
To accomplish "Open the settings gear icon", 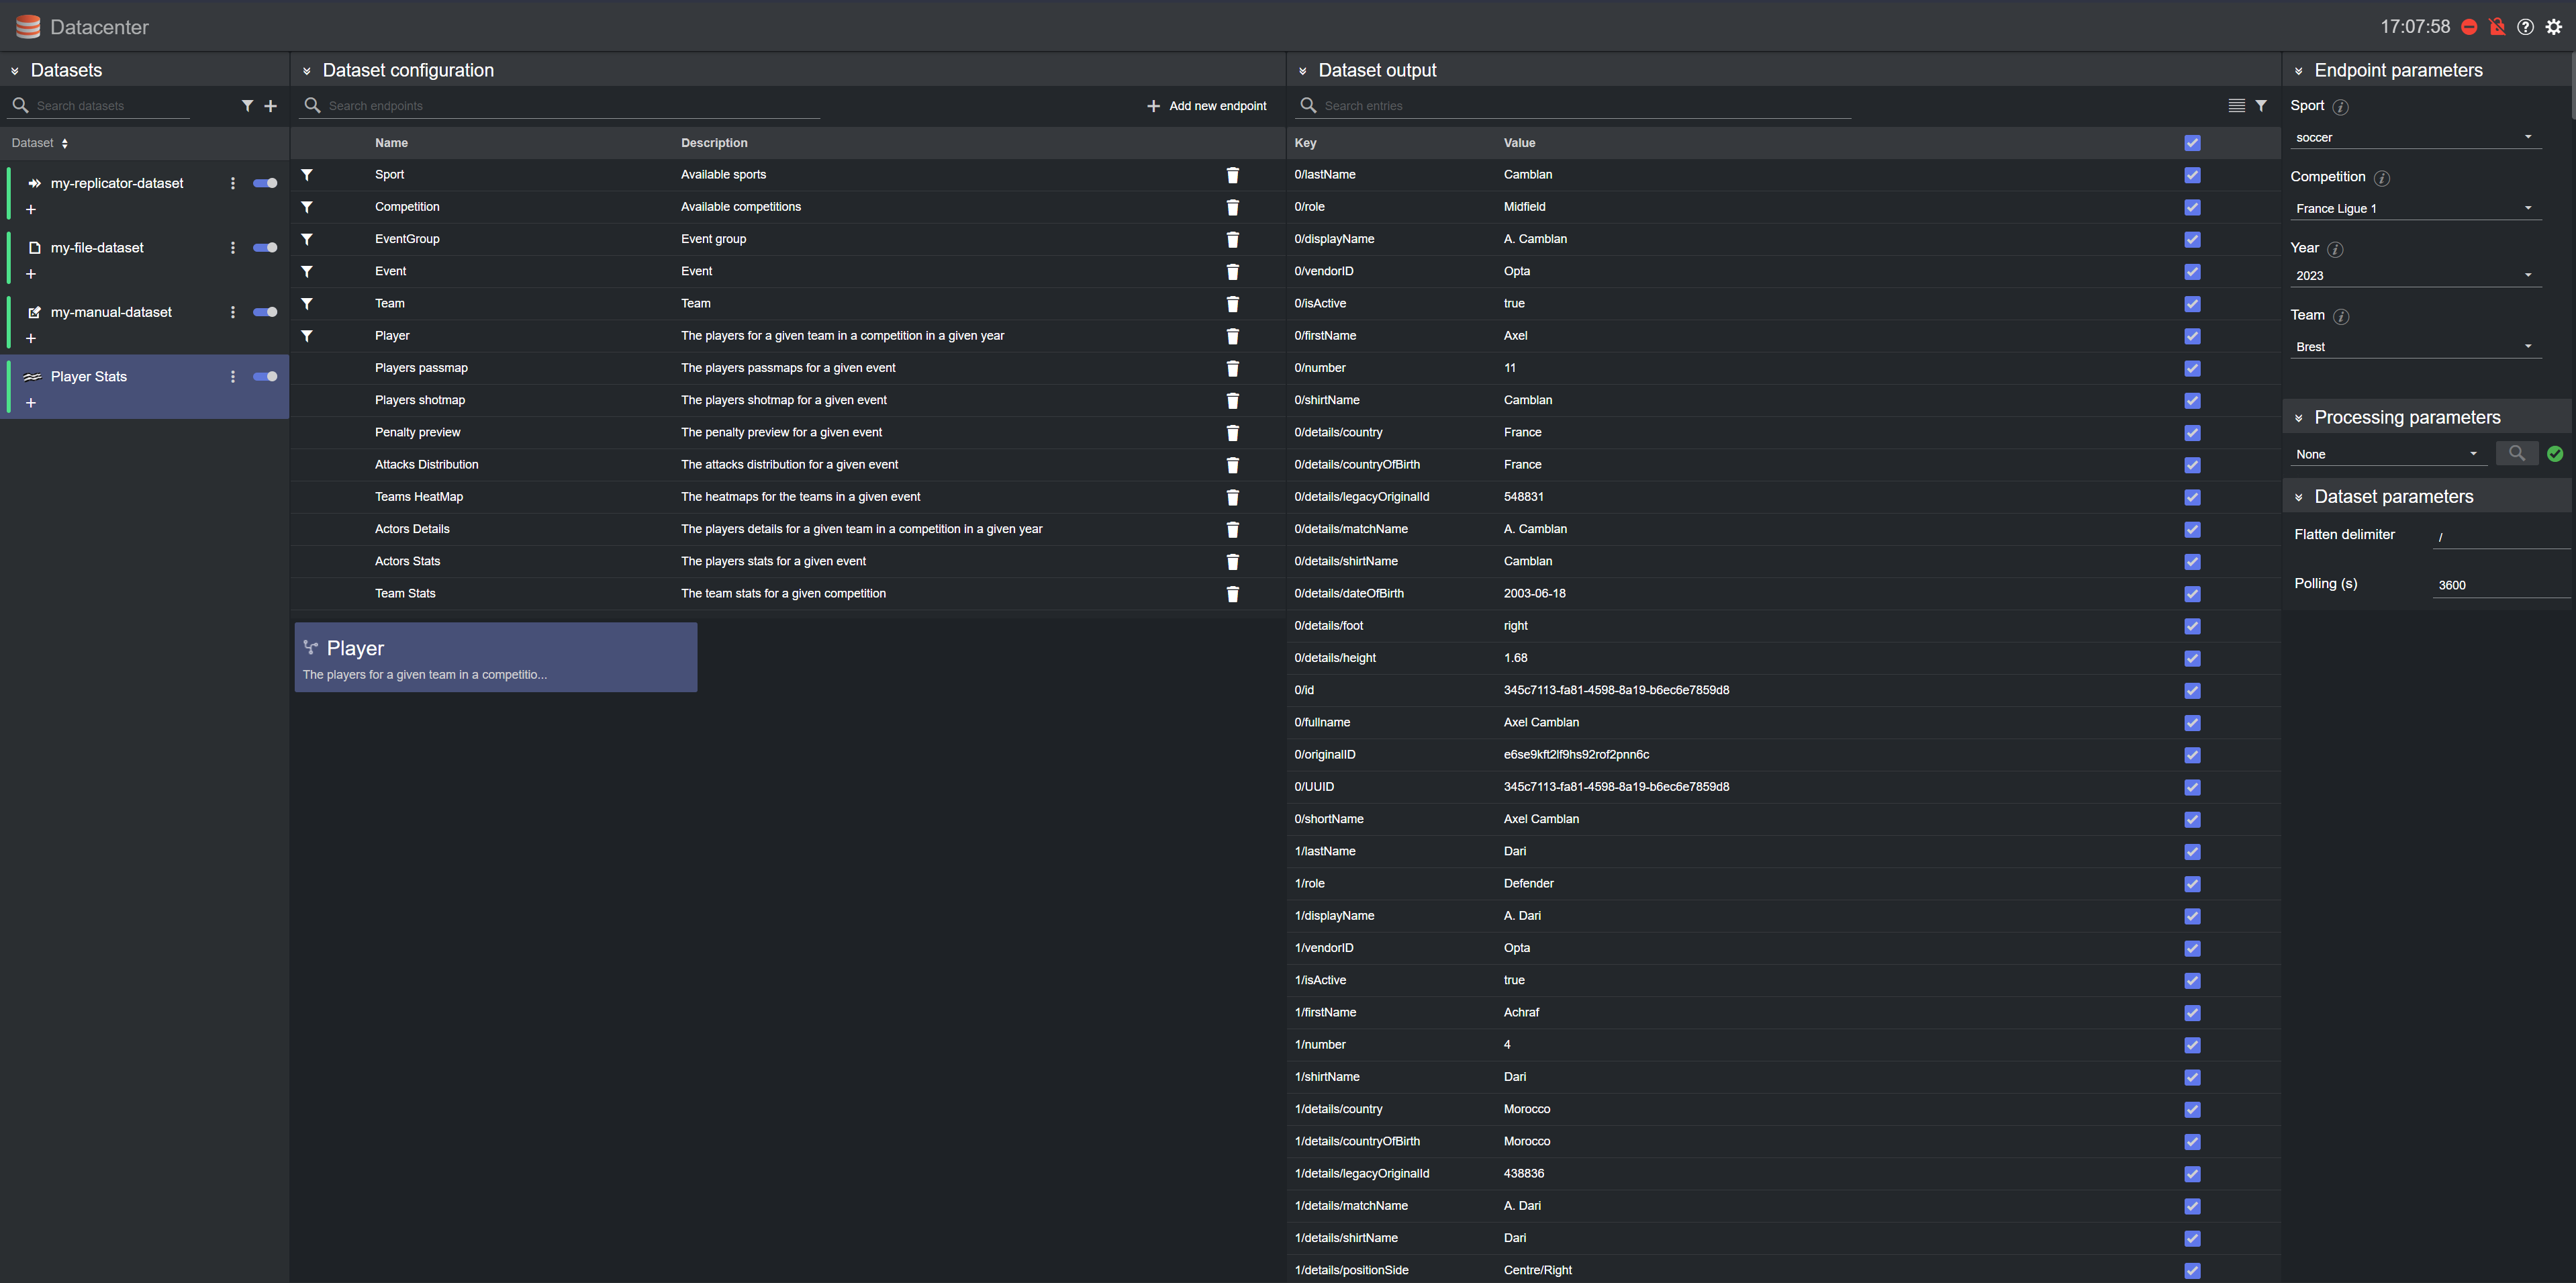I will (2554, 27).
